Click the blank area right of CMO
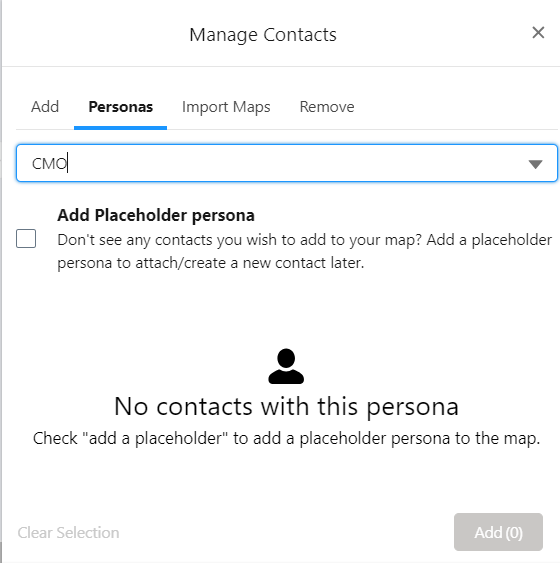The image size is (560, 563). click(294, 163)
